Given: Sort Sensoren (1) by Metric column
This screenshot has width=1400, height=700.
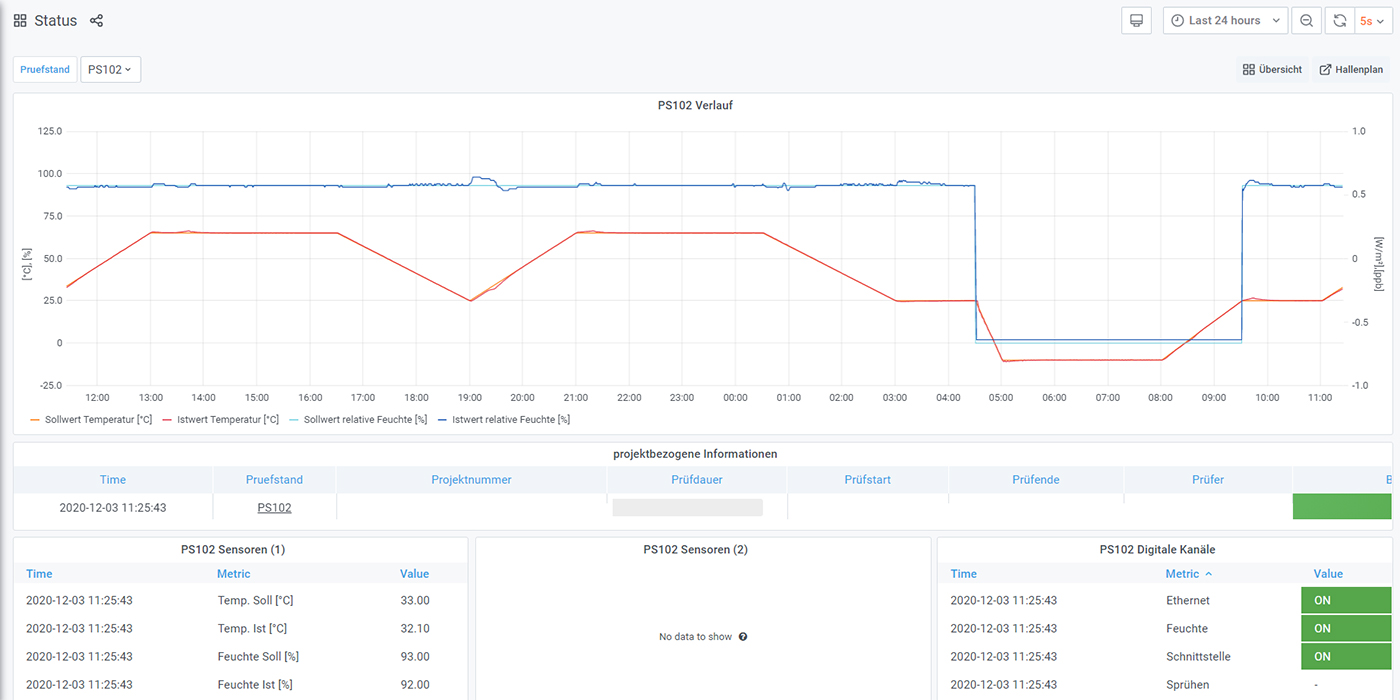Looking at the screenshot, I should [x=234, y=574].
